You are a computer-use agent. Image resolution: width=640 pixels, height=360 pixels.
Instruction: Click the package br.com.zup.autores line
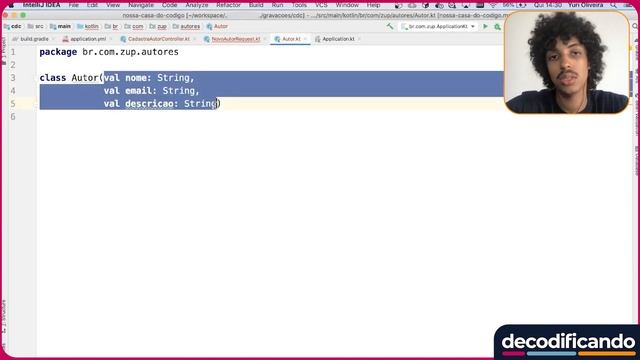[109, 52]
